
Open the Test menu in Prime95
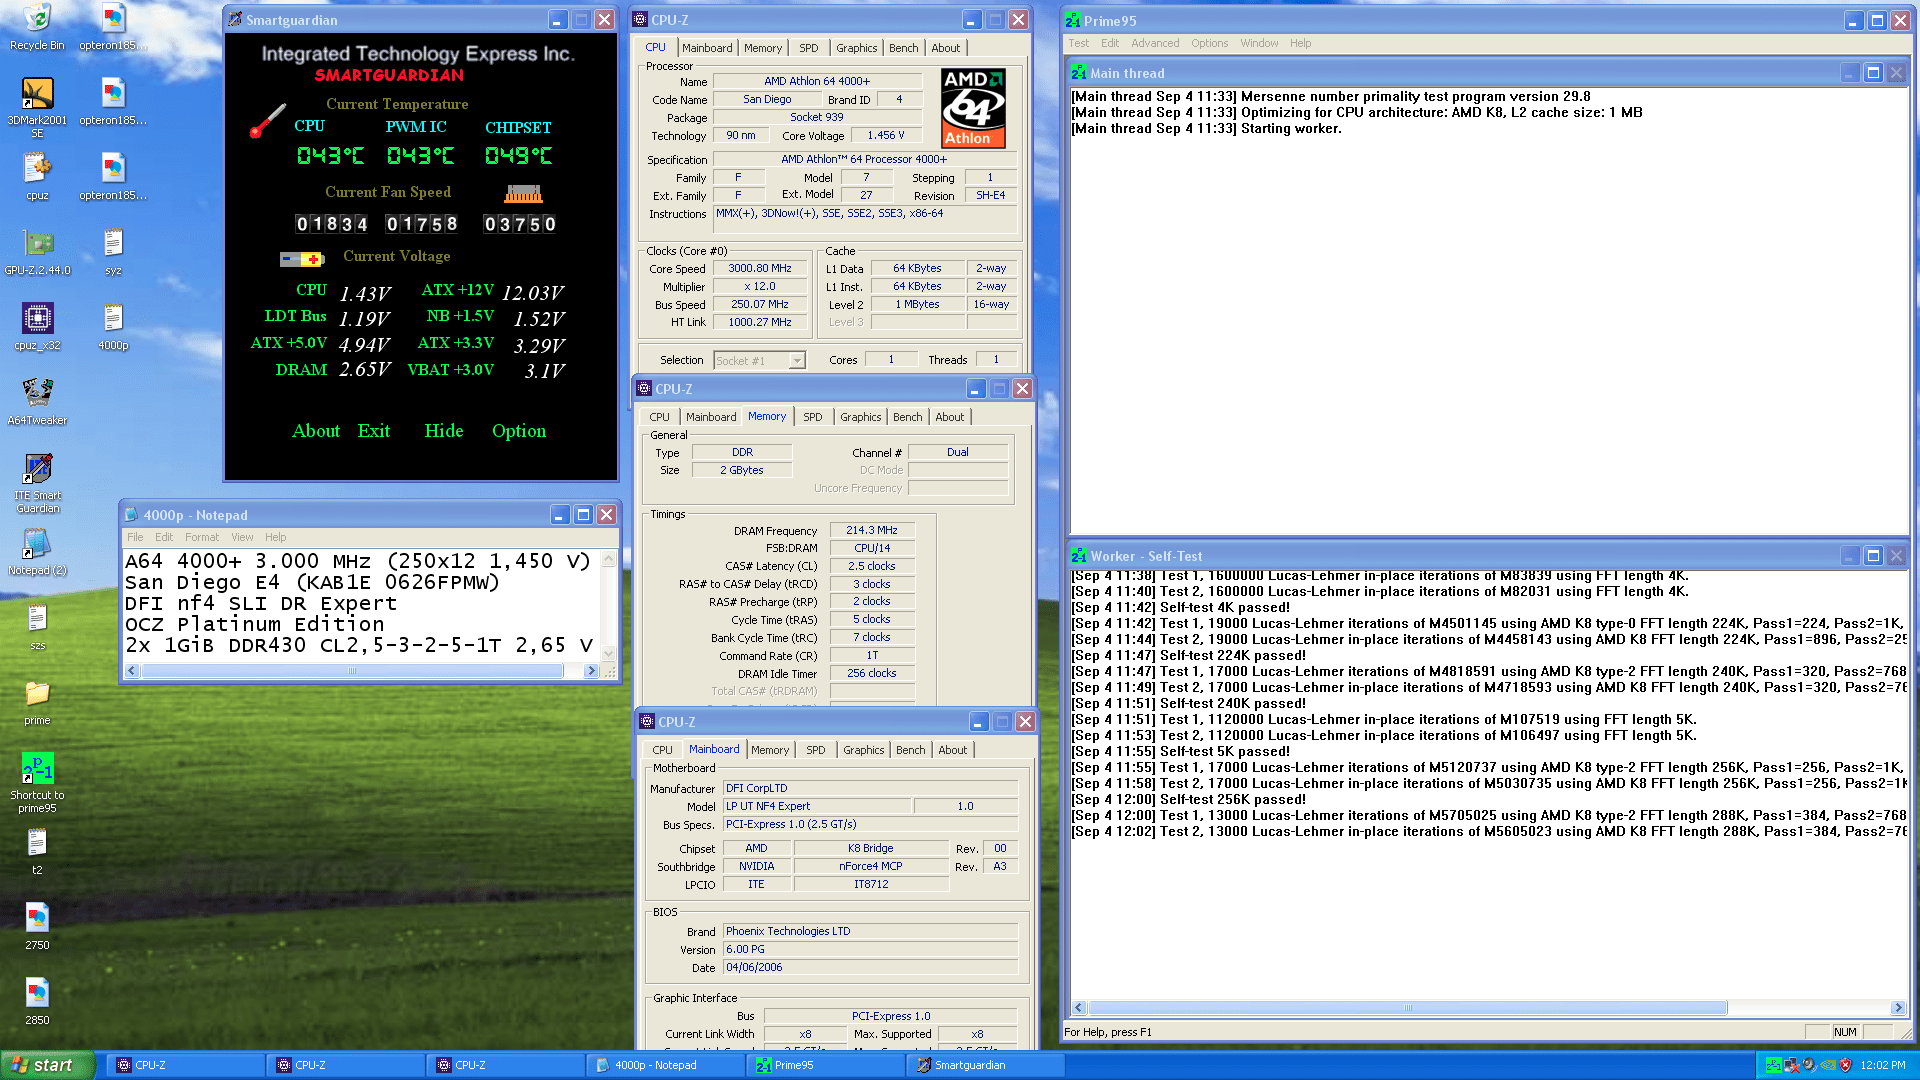(x=1078, y=43)
